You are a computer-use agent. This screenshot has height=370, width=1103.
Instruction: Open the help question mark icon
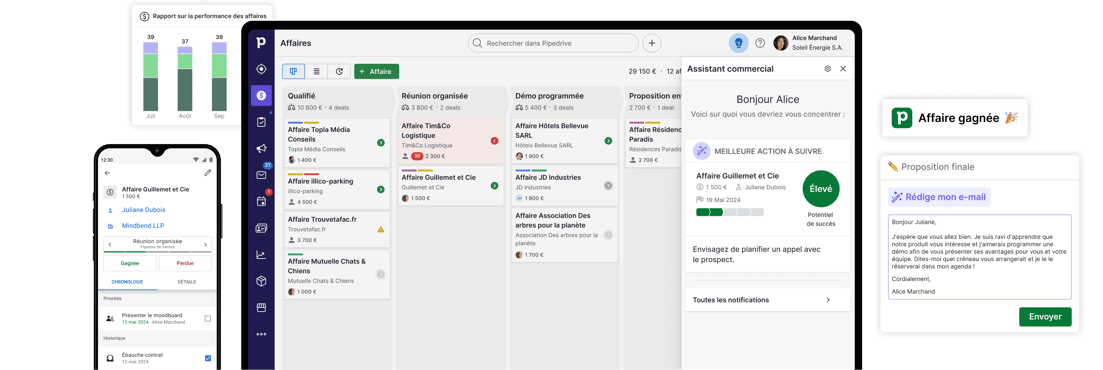(x=760, y=43)
